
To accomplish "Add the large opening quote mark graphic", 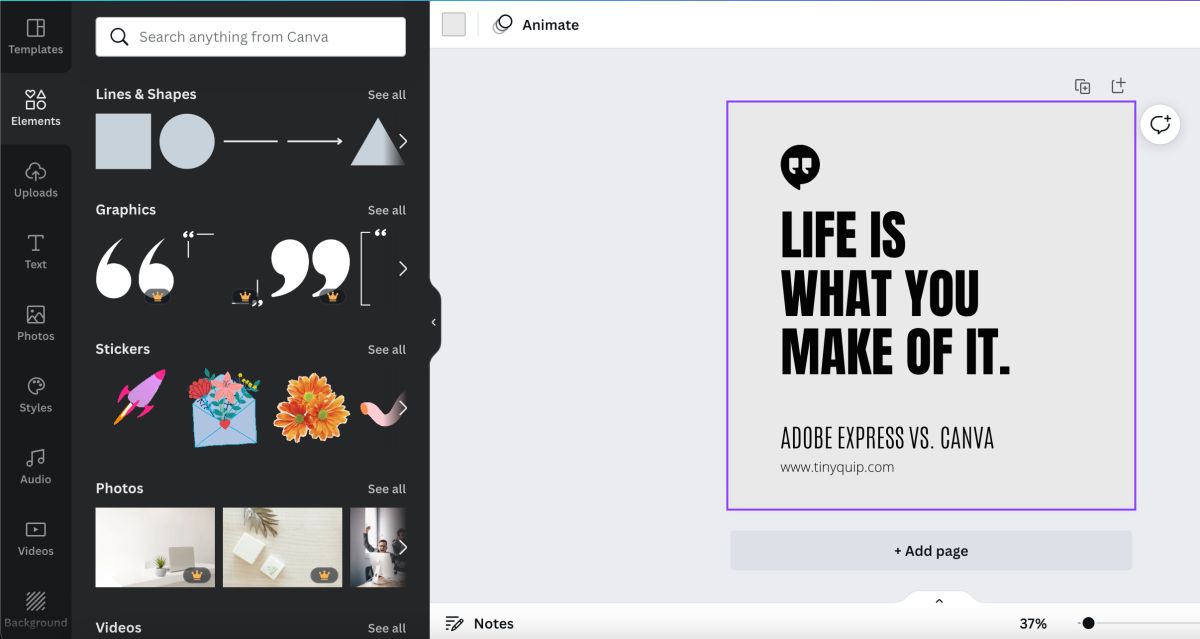I will tap(135, 269).
